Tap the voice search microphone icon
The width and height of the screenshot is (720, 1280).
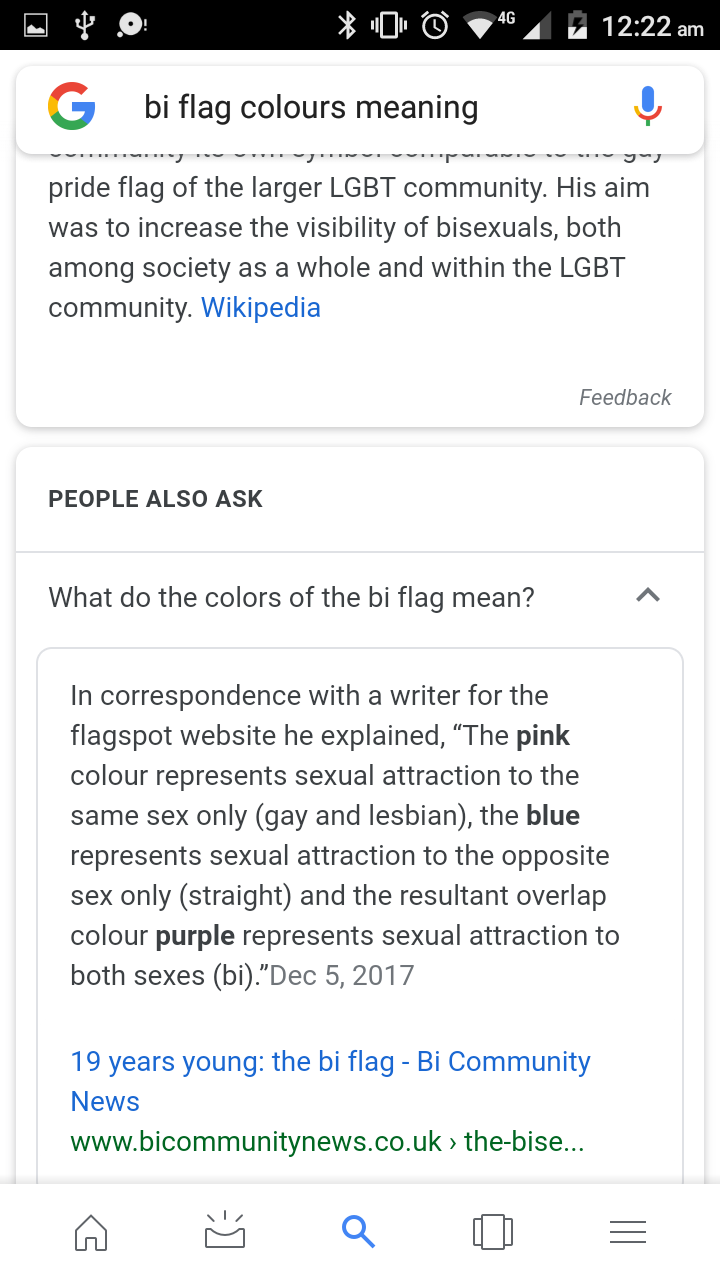(648, 107)
